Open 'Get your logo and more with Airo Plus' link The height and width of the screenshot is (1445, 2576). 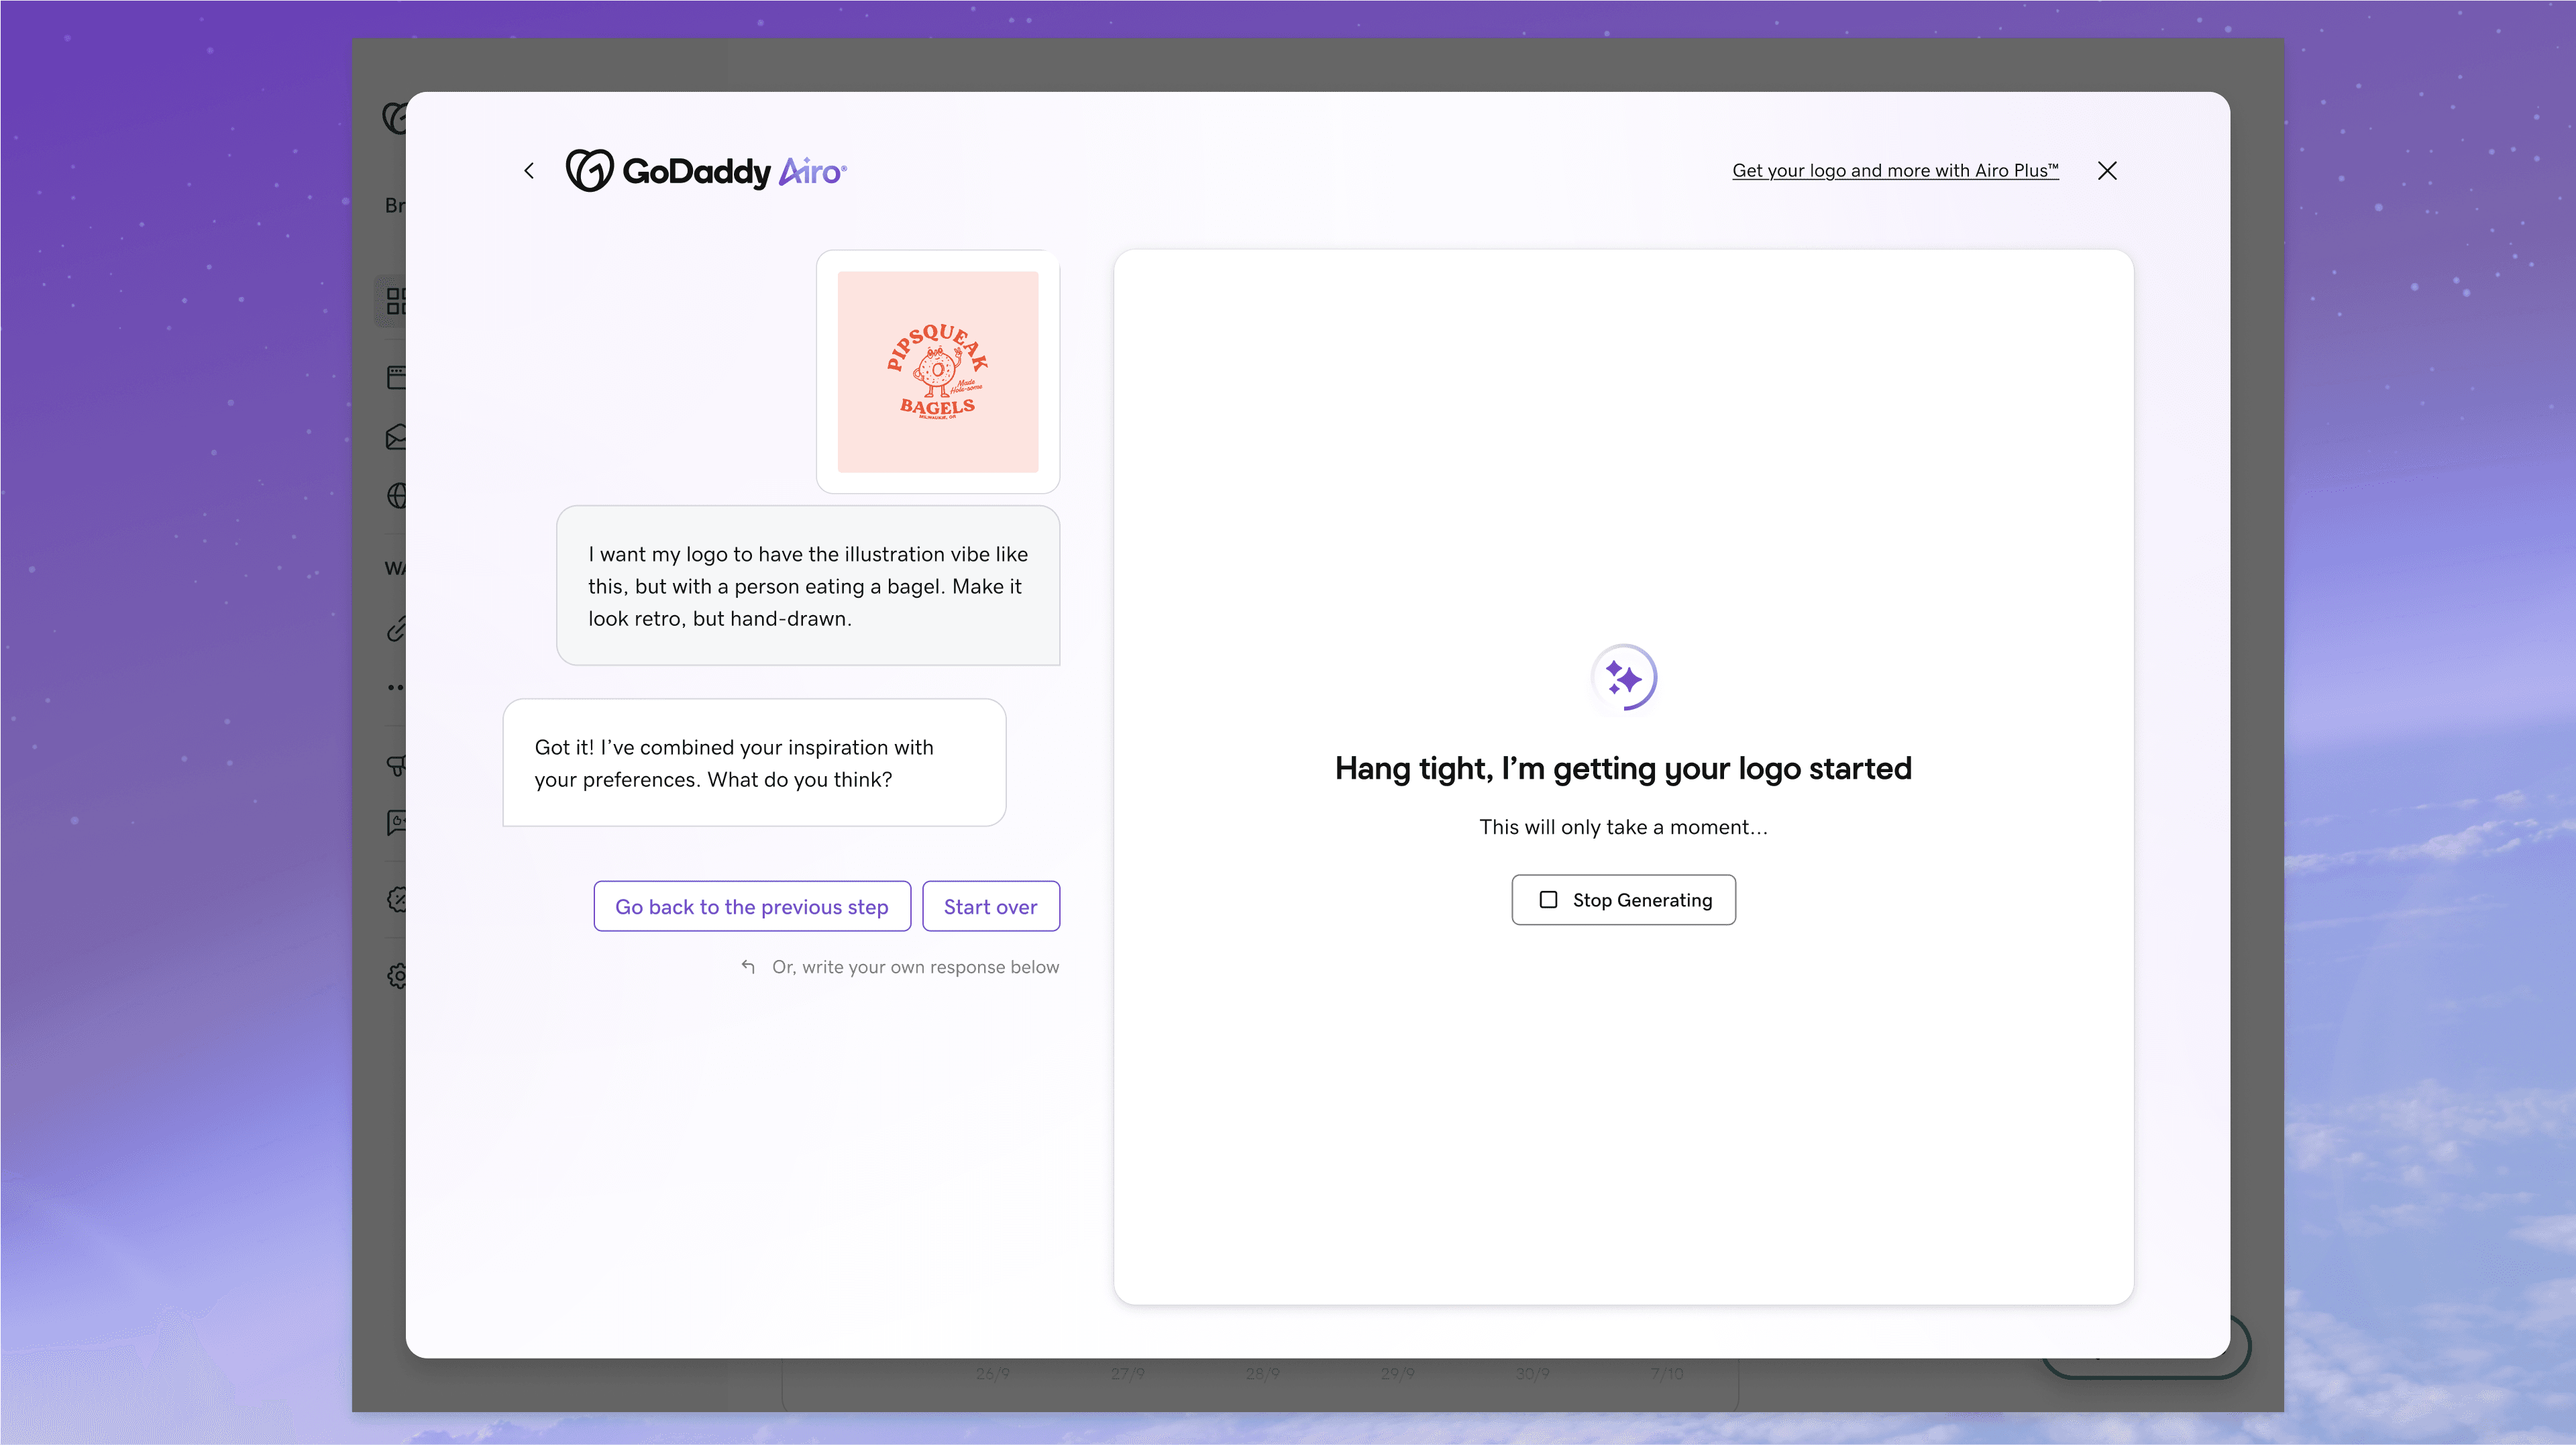(x=1895, y=171)
